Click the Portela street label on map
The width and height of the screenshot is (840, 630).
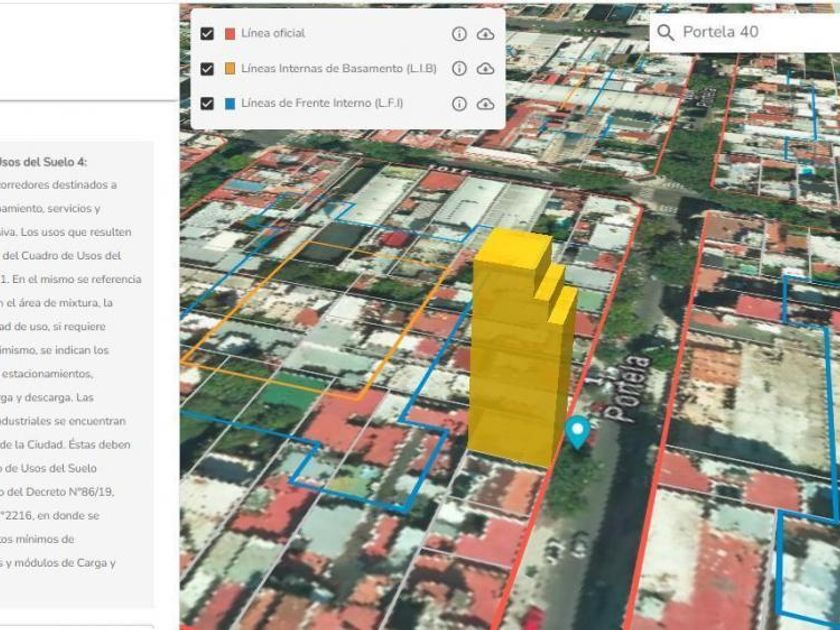point(634,384)
